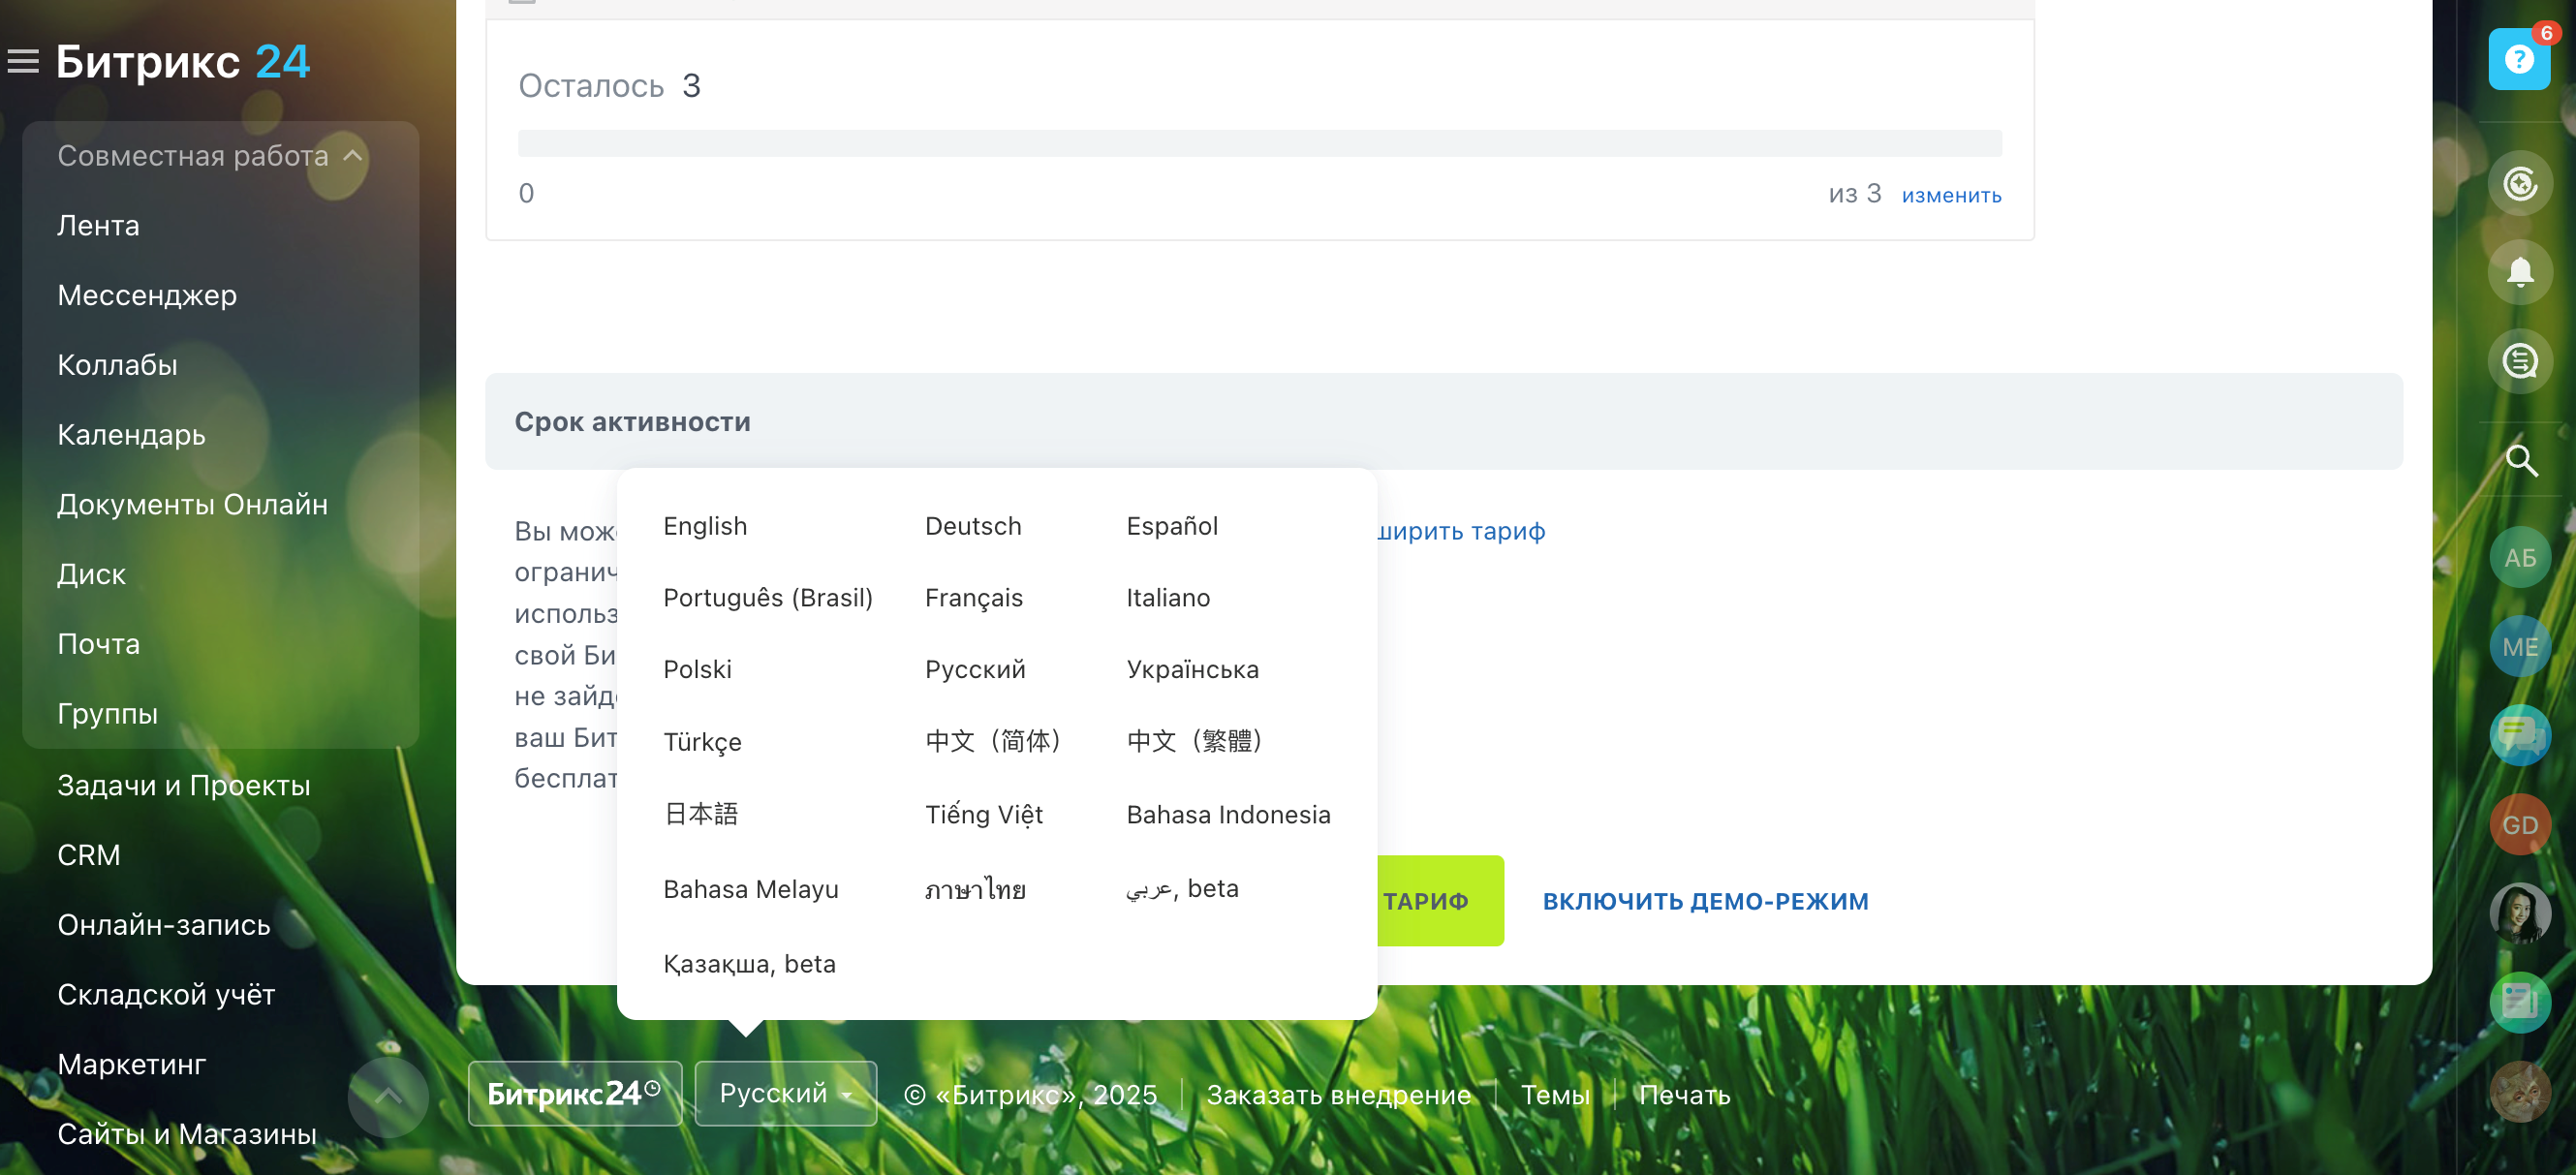The image size is (2576, 1175).
Task: Switch language to Türkçe
Action: pyautogui.click(x=702, y=741)
